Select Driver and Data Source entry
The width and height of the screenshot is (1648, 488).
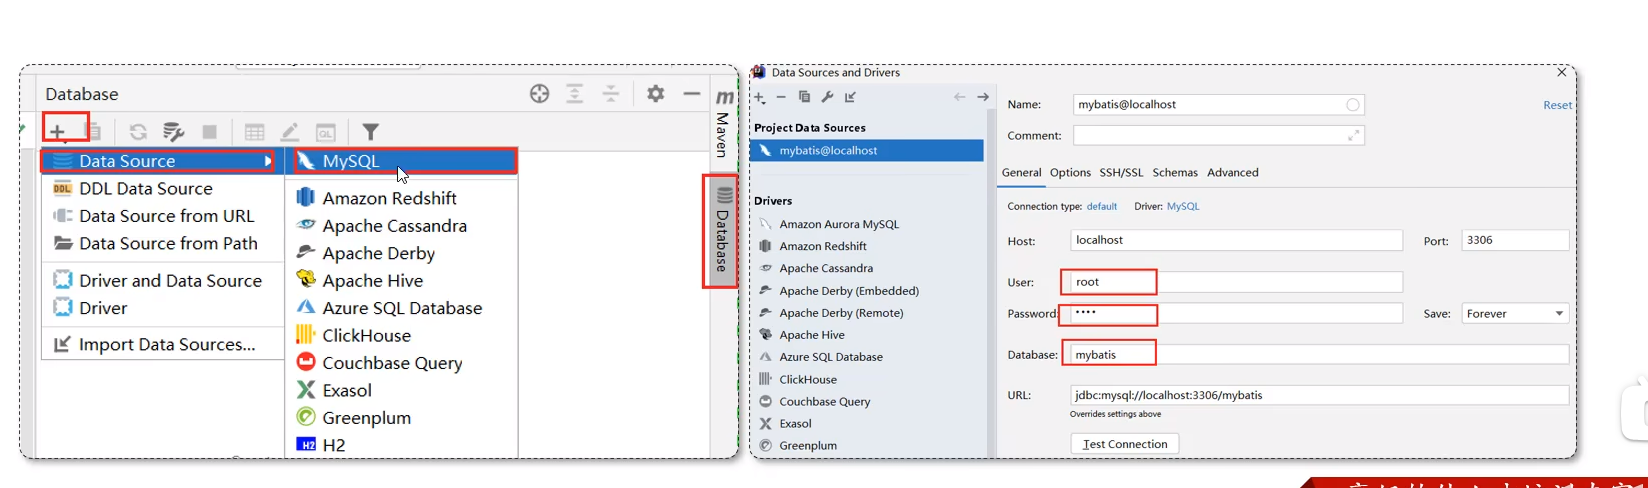point(163,281)
